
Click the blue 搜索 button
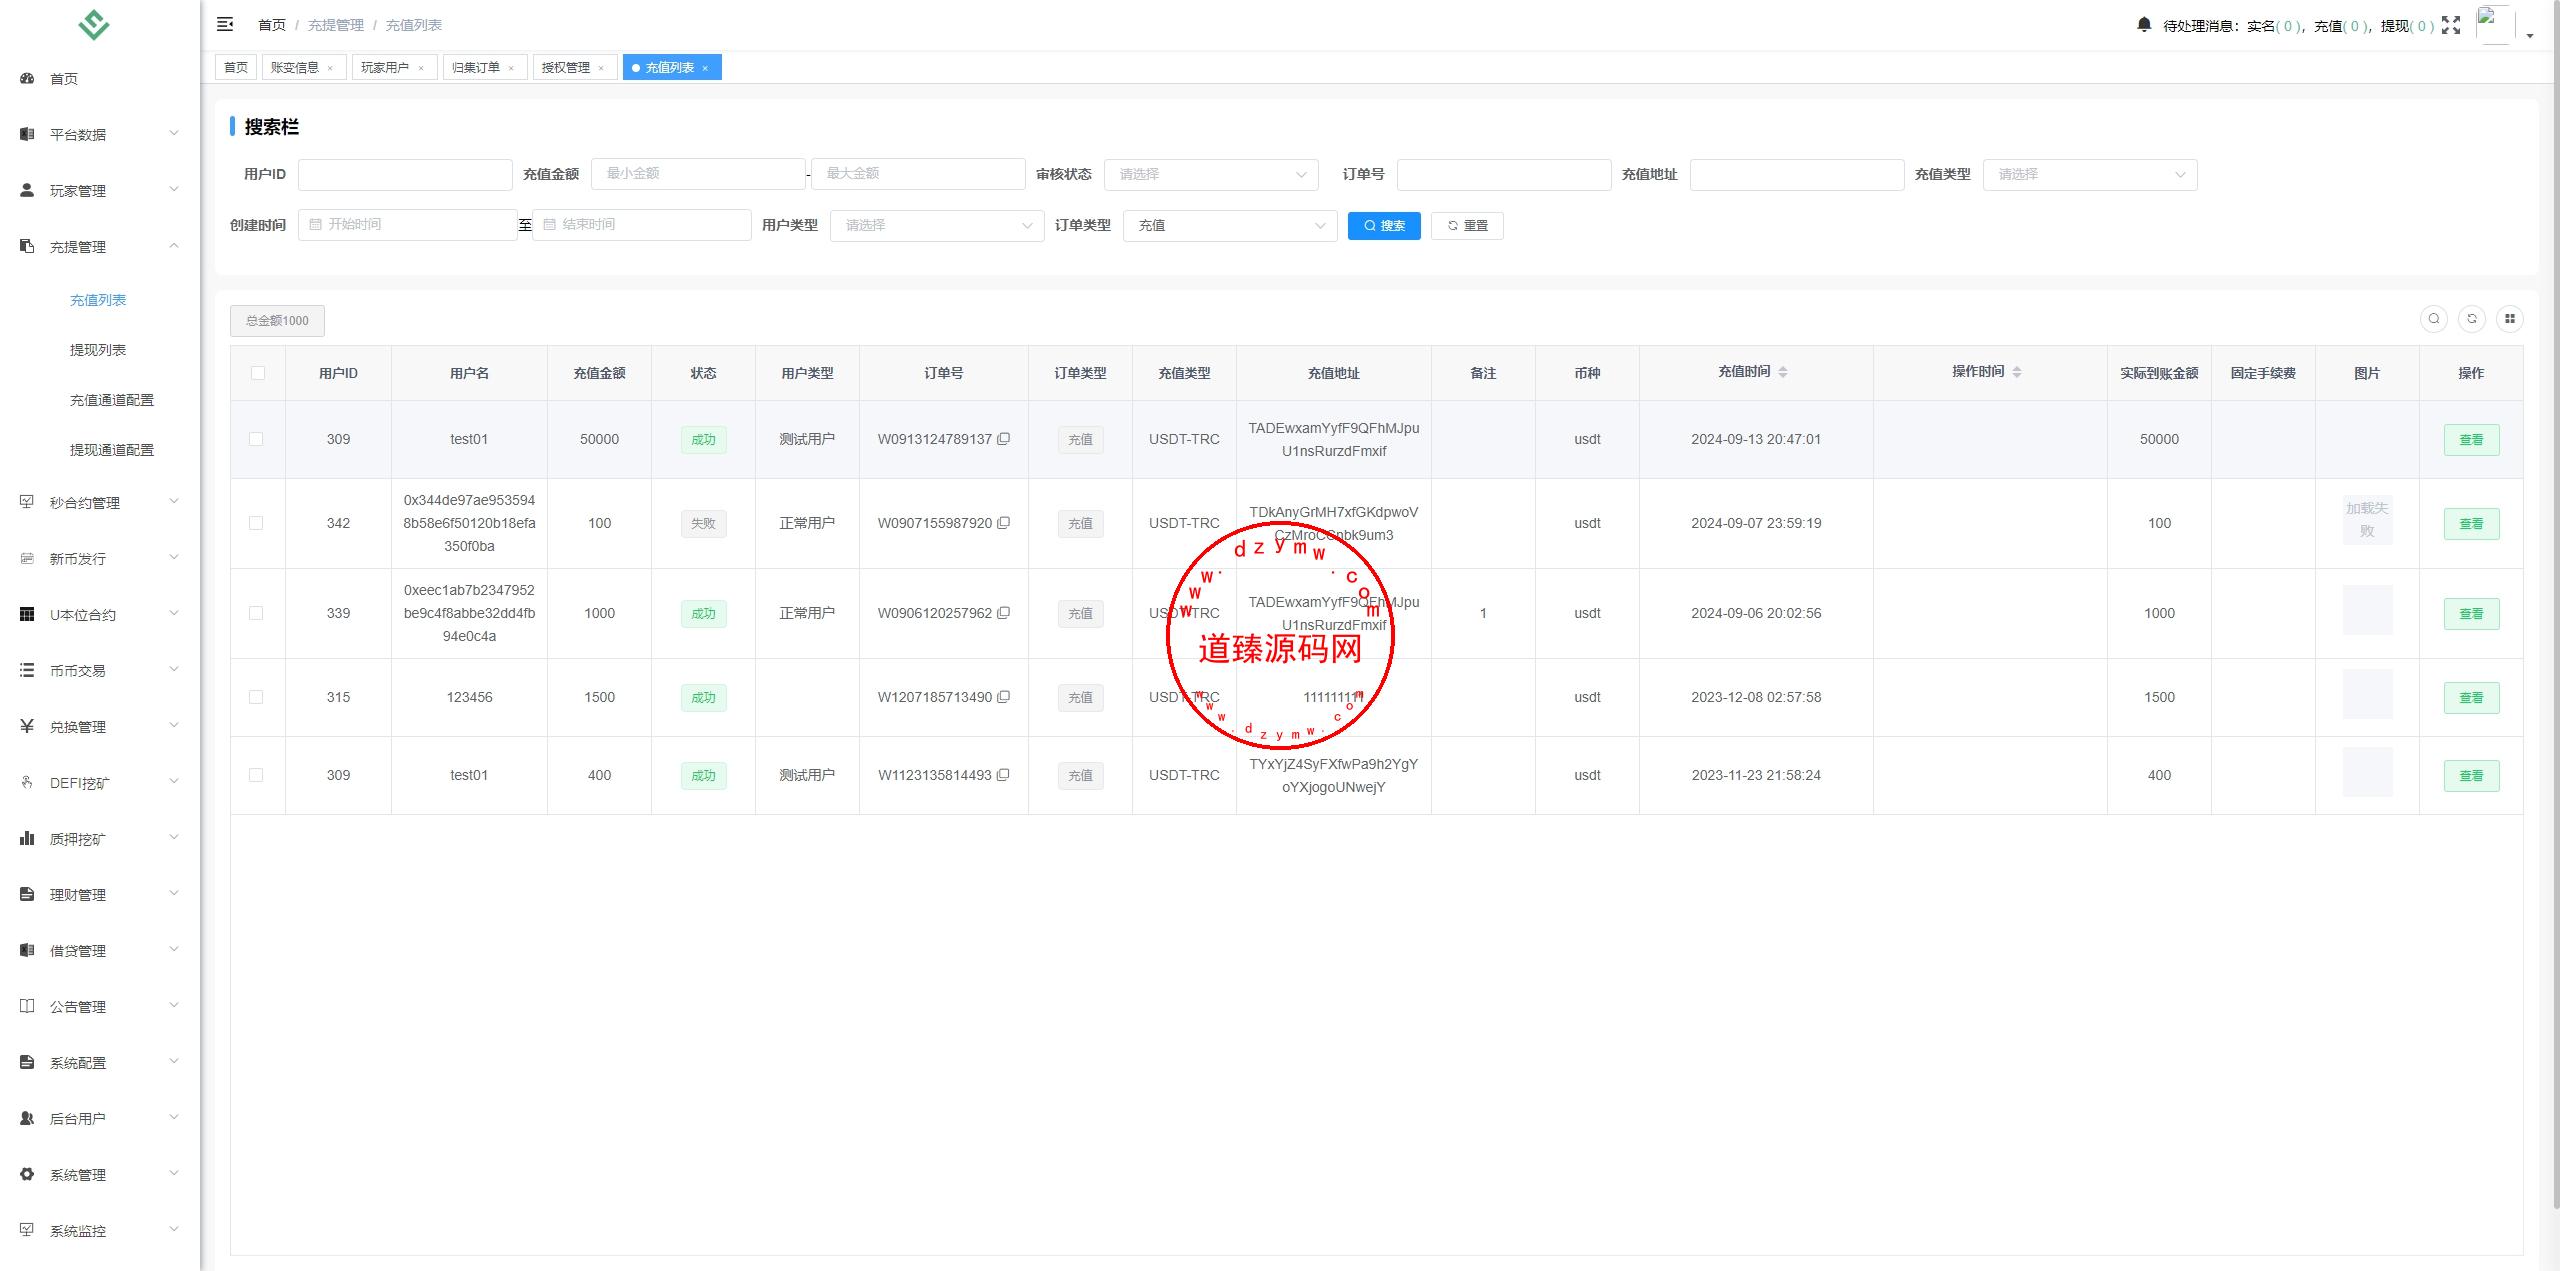tap(1384, 225)
